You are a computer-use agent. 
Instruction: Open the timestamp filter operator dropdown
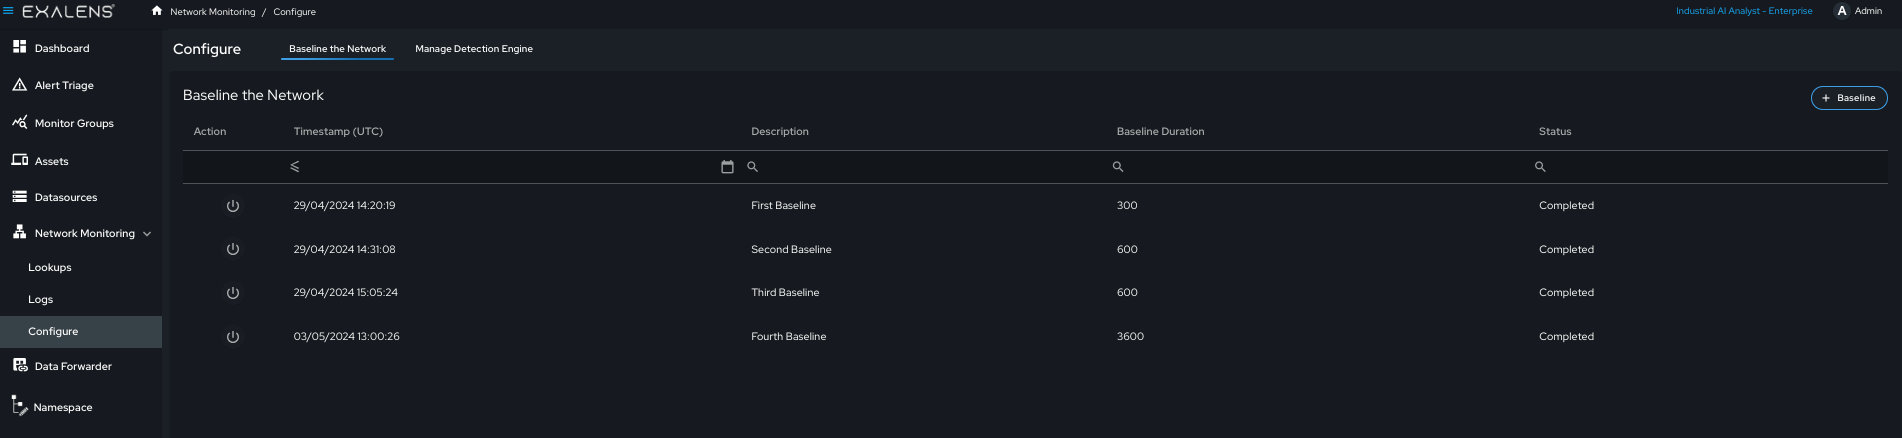295,167
